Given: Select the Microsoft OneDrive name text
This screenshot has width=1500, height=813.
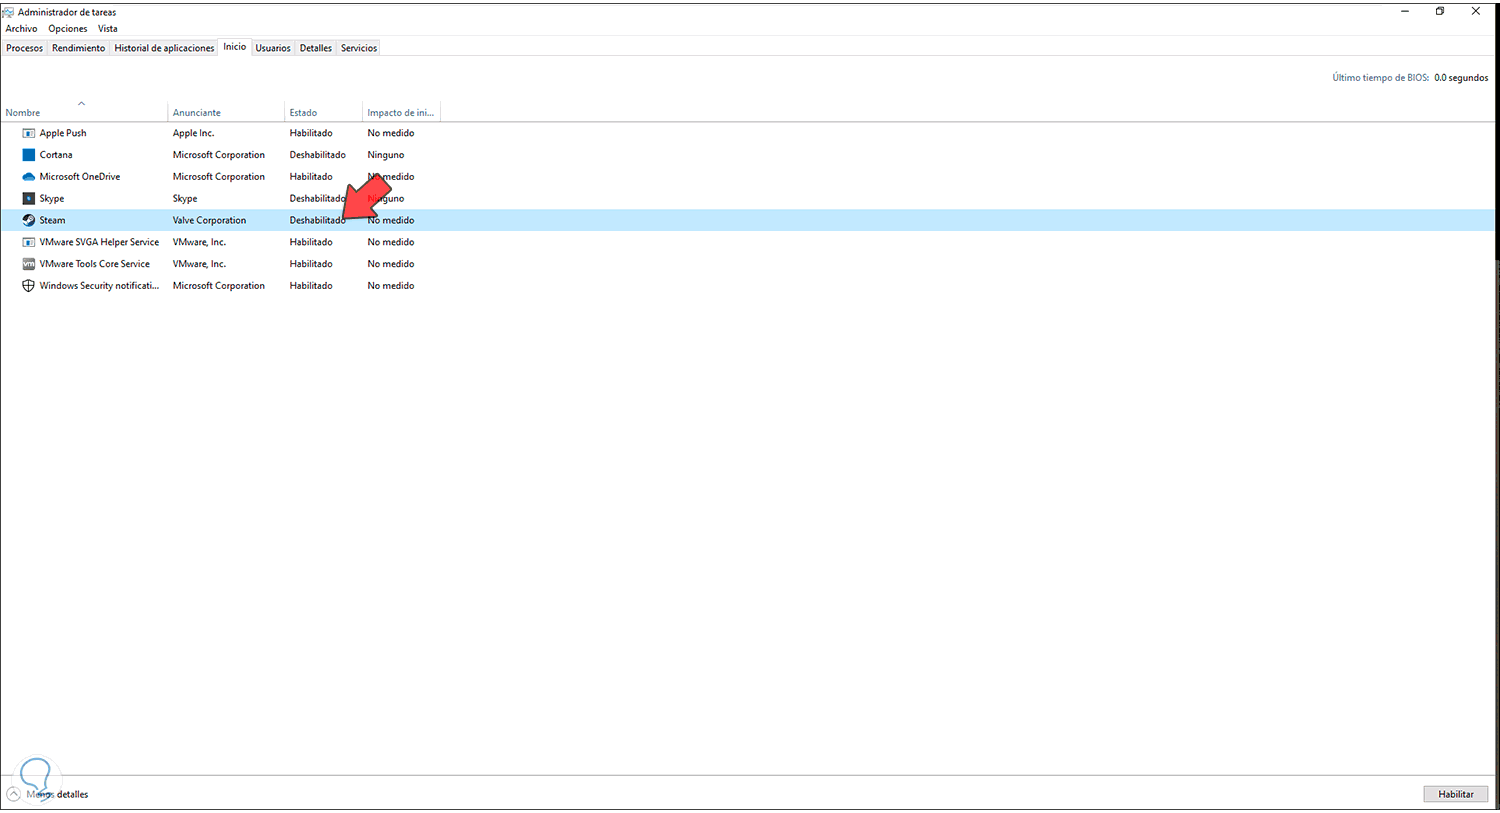Looking at the screenshot, I should (80, 177).
